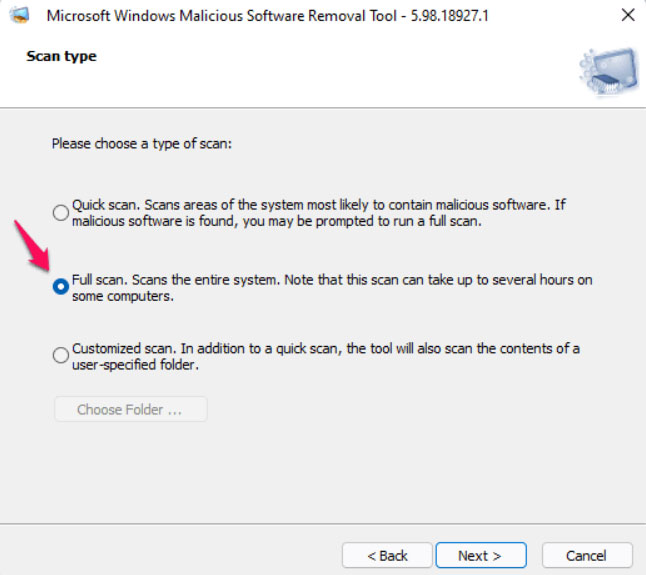Click "Please choose a type of scan" prompt
Viewport: 646px width, 575px height.
tap(142, 144)
